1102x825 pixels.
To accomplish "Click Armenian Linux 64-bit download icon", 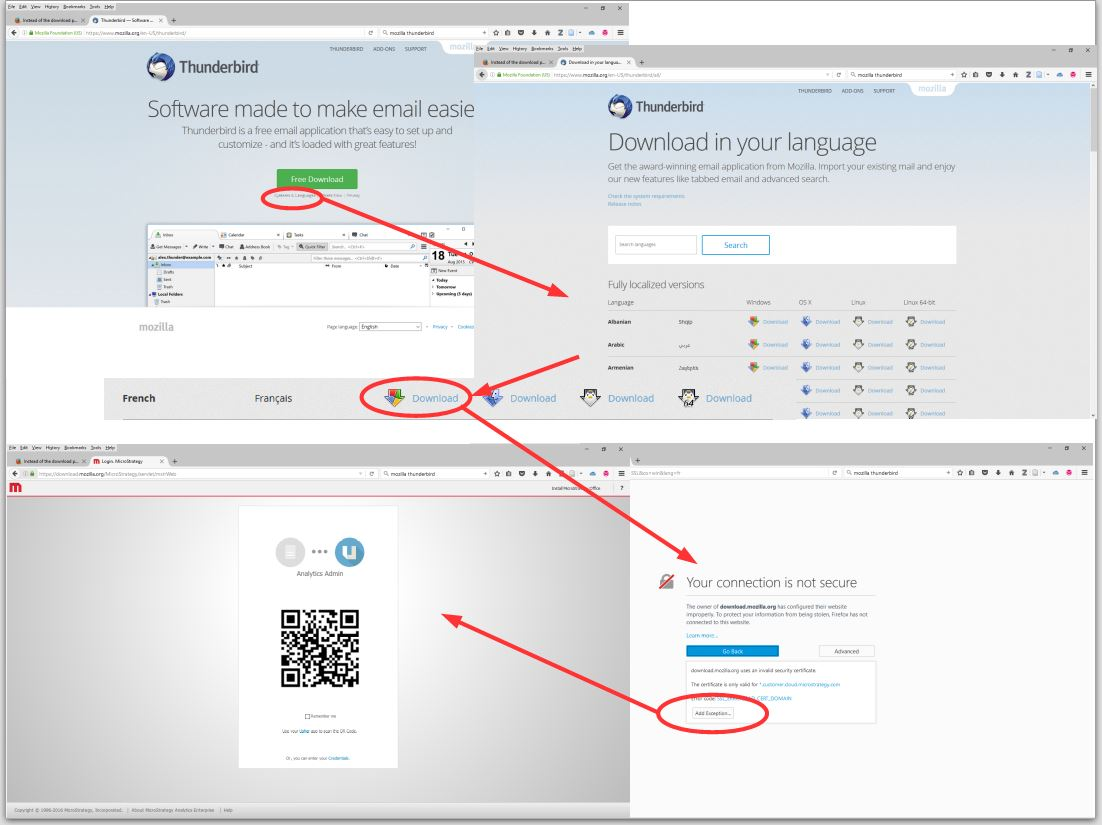I will click(x=911, y=368).
